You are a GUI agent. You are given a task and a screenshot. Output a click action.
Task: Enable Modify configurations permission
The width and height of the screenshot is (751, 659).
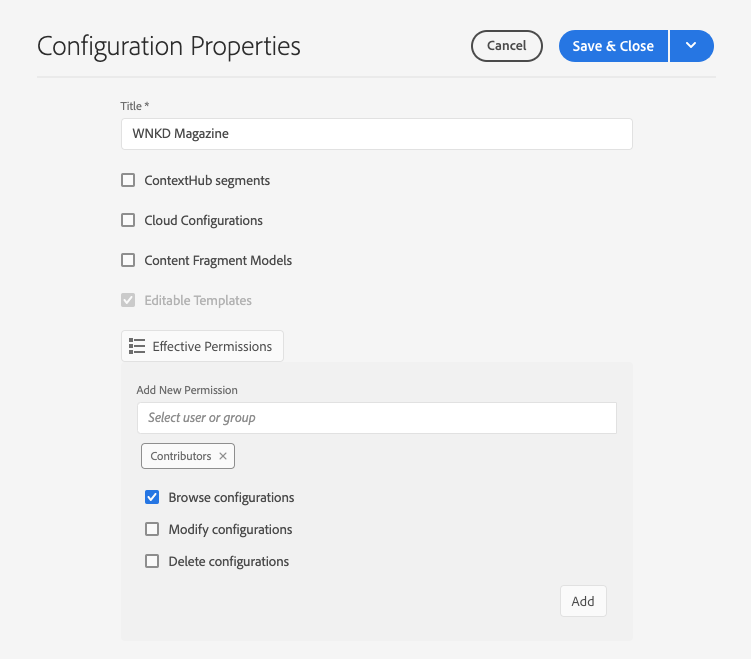coord(152,529)
